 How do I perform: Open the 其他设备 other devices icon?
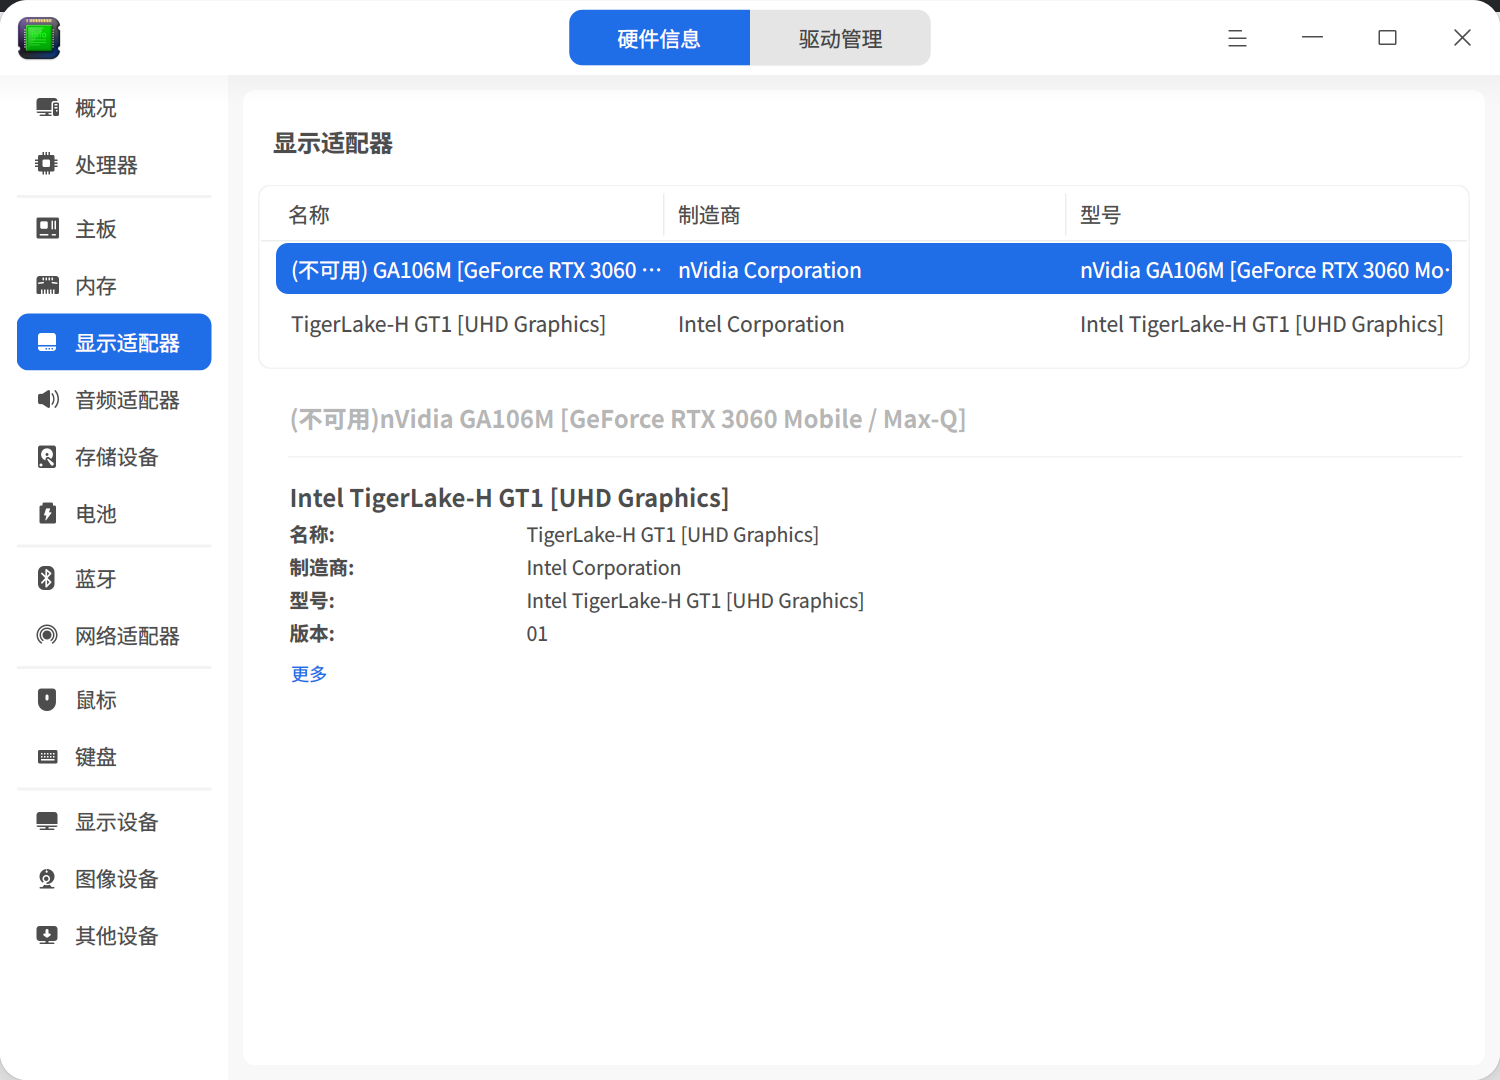(x=47, y=936)
